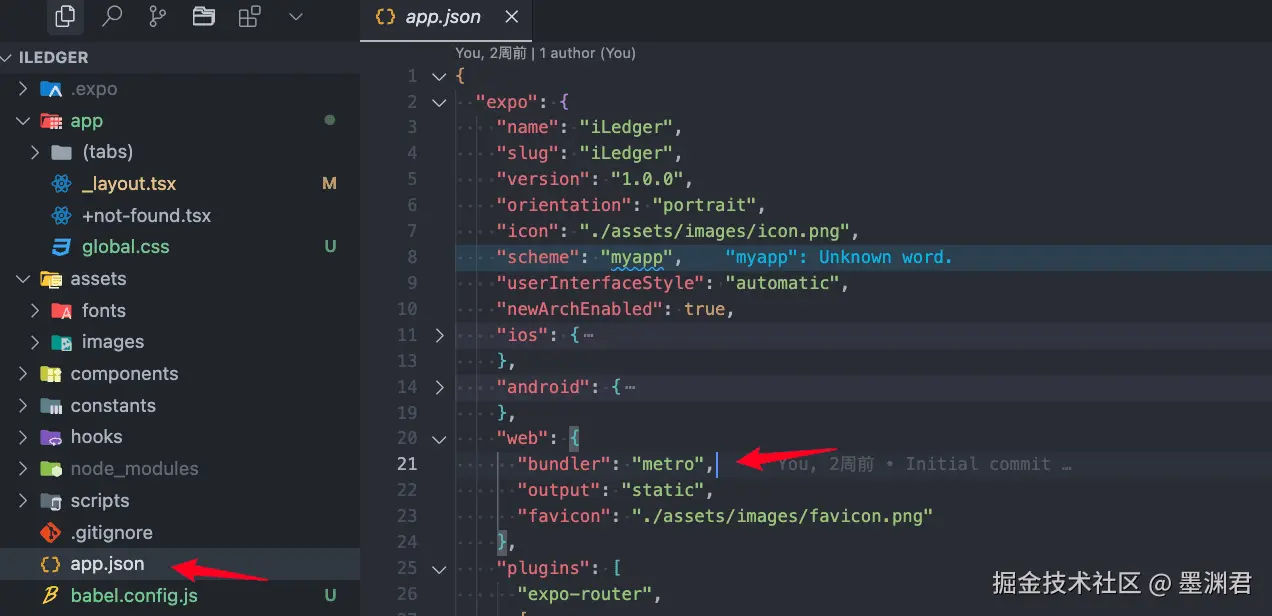This screenshot has width=1272, height=616.
Task: Unfold the "ios" block on line 11
Action: point(439,335)
